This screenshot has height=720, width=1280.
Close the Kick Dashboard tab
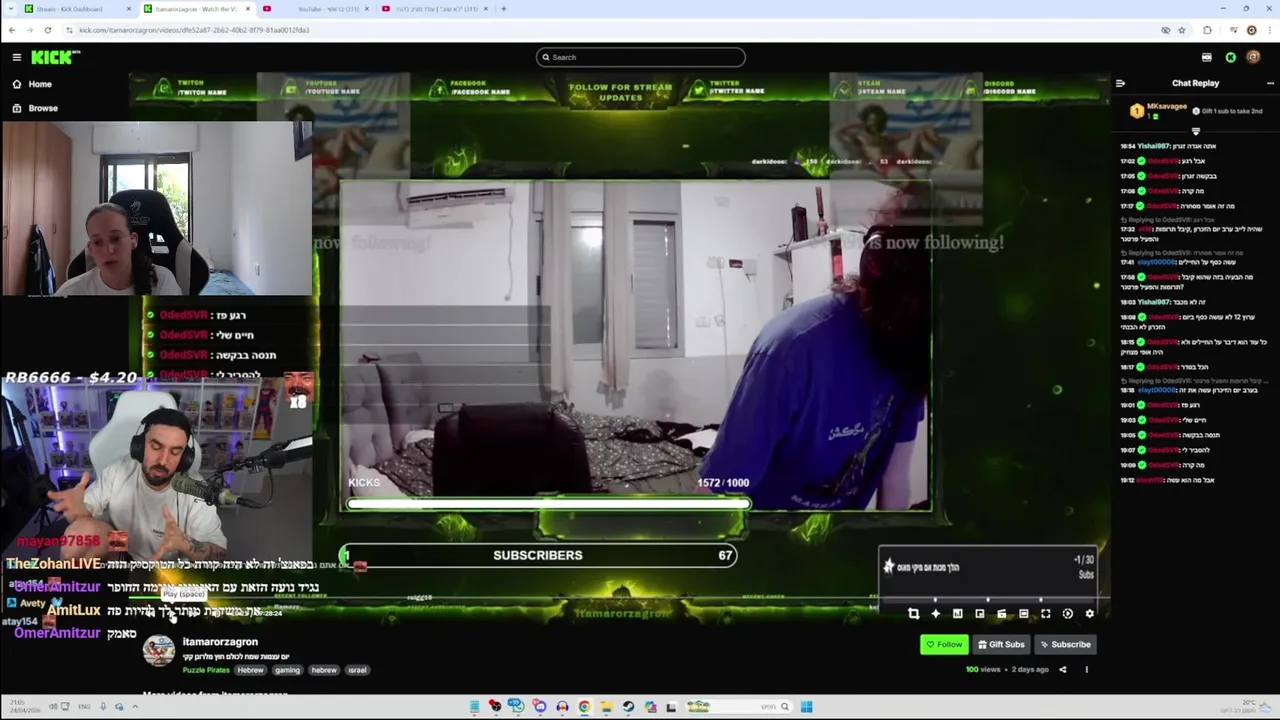coord(129,9)
